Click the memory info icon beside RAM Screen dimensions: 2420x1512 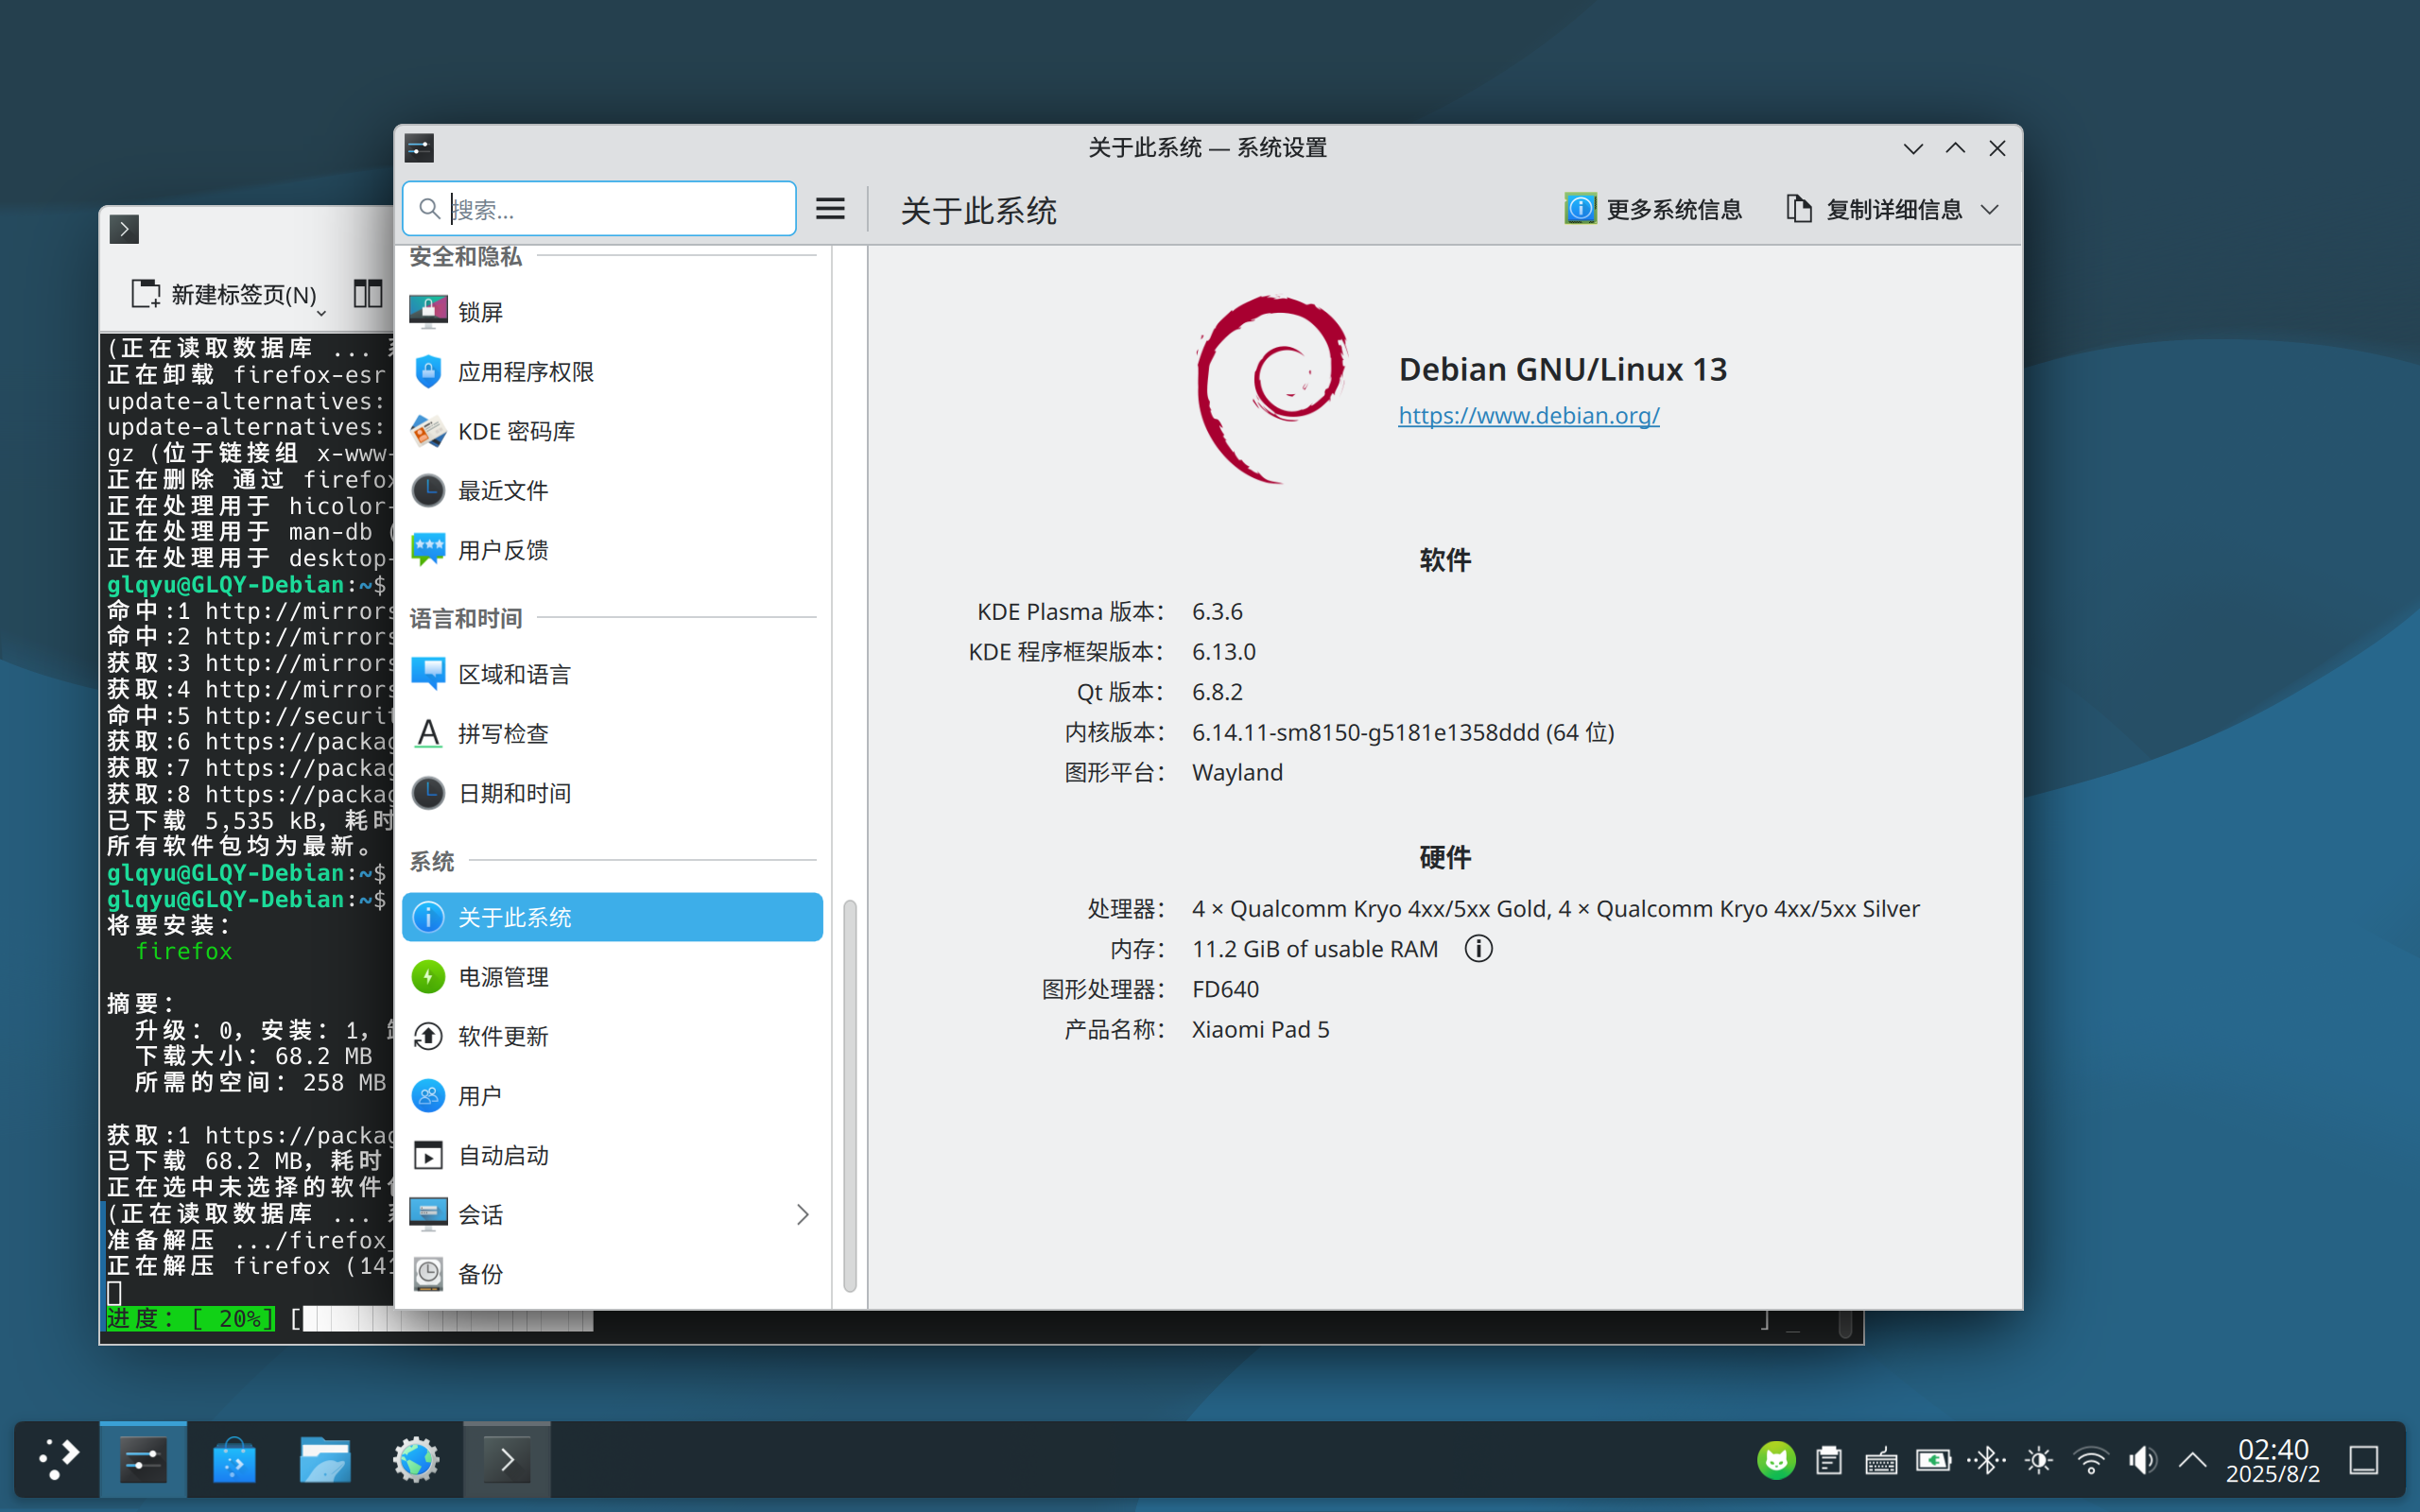[x=1478, y=948]
